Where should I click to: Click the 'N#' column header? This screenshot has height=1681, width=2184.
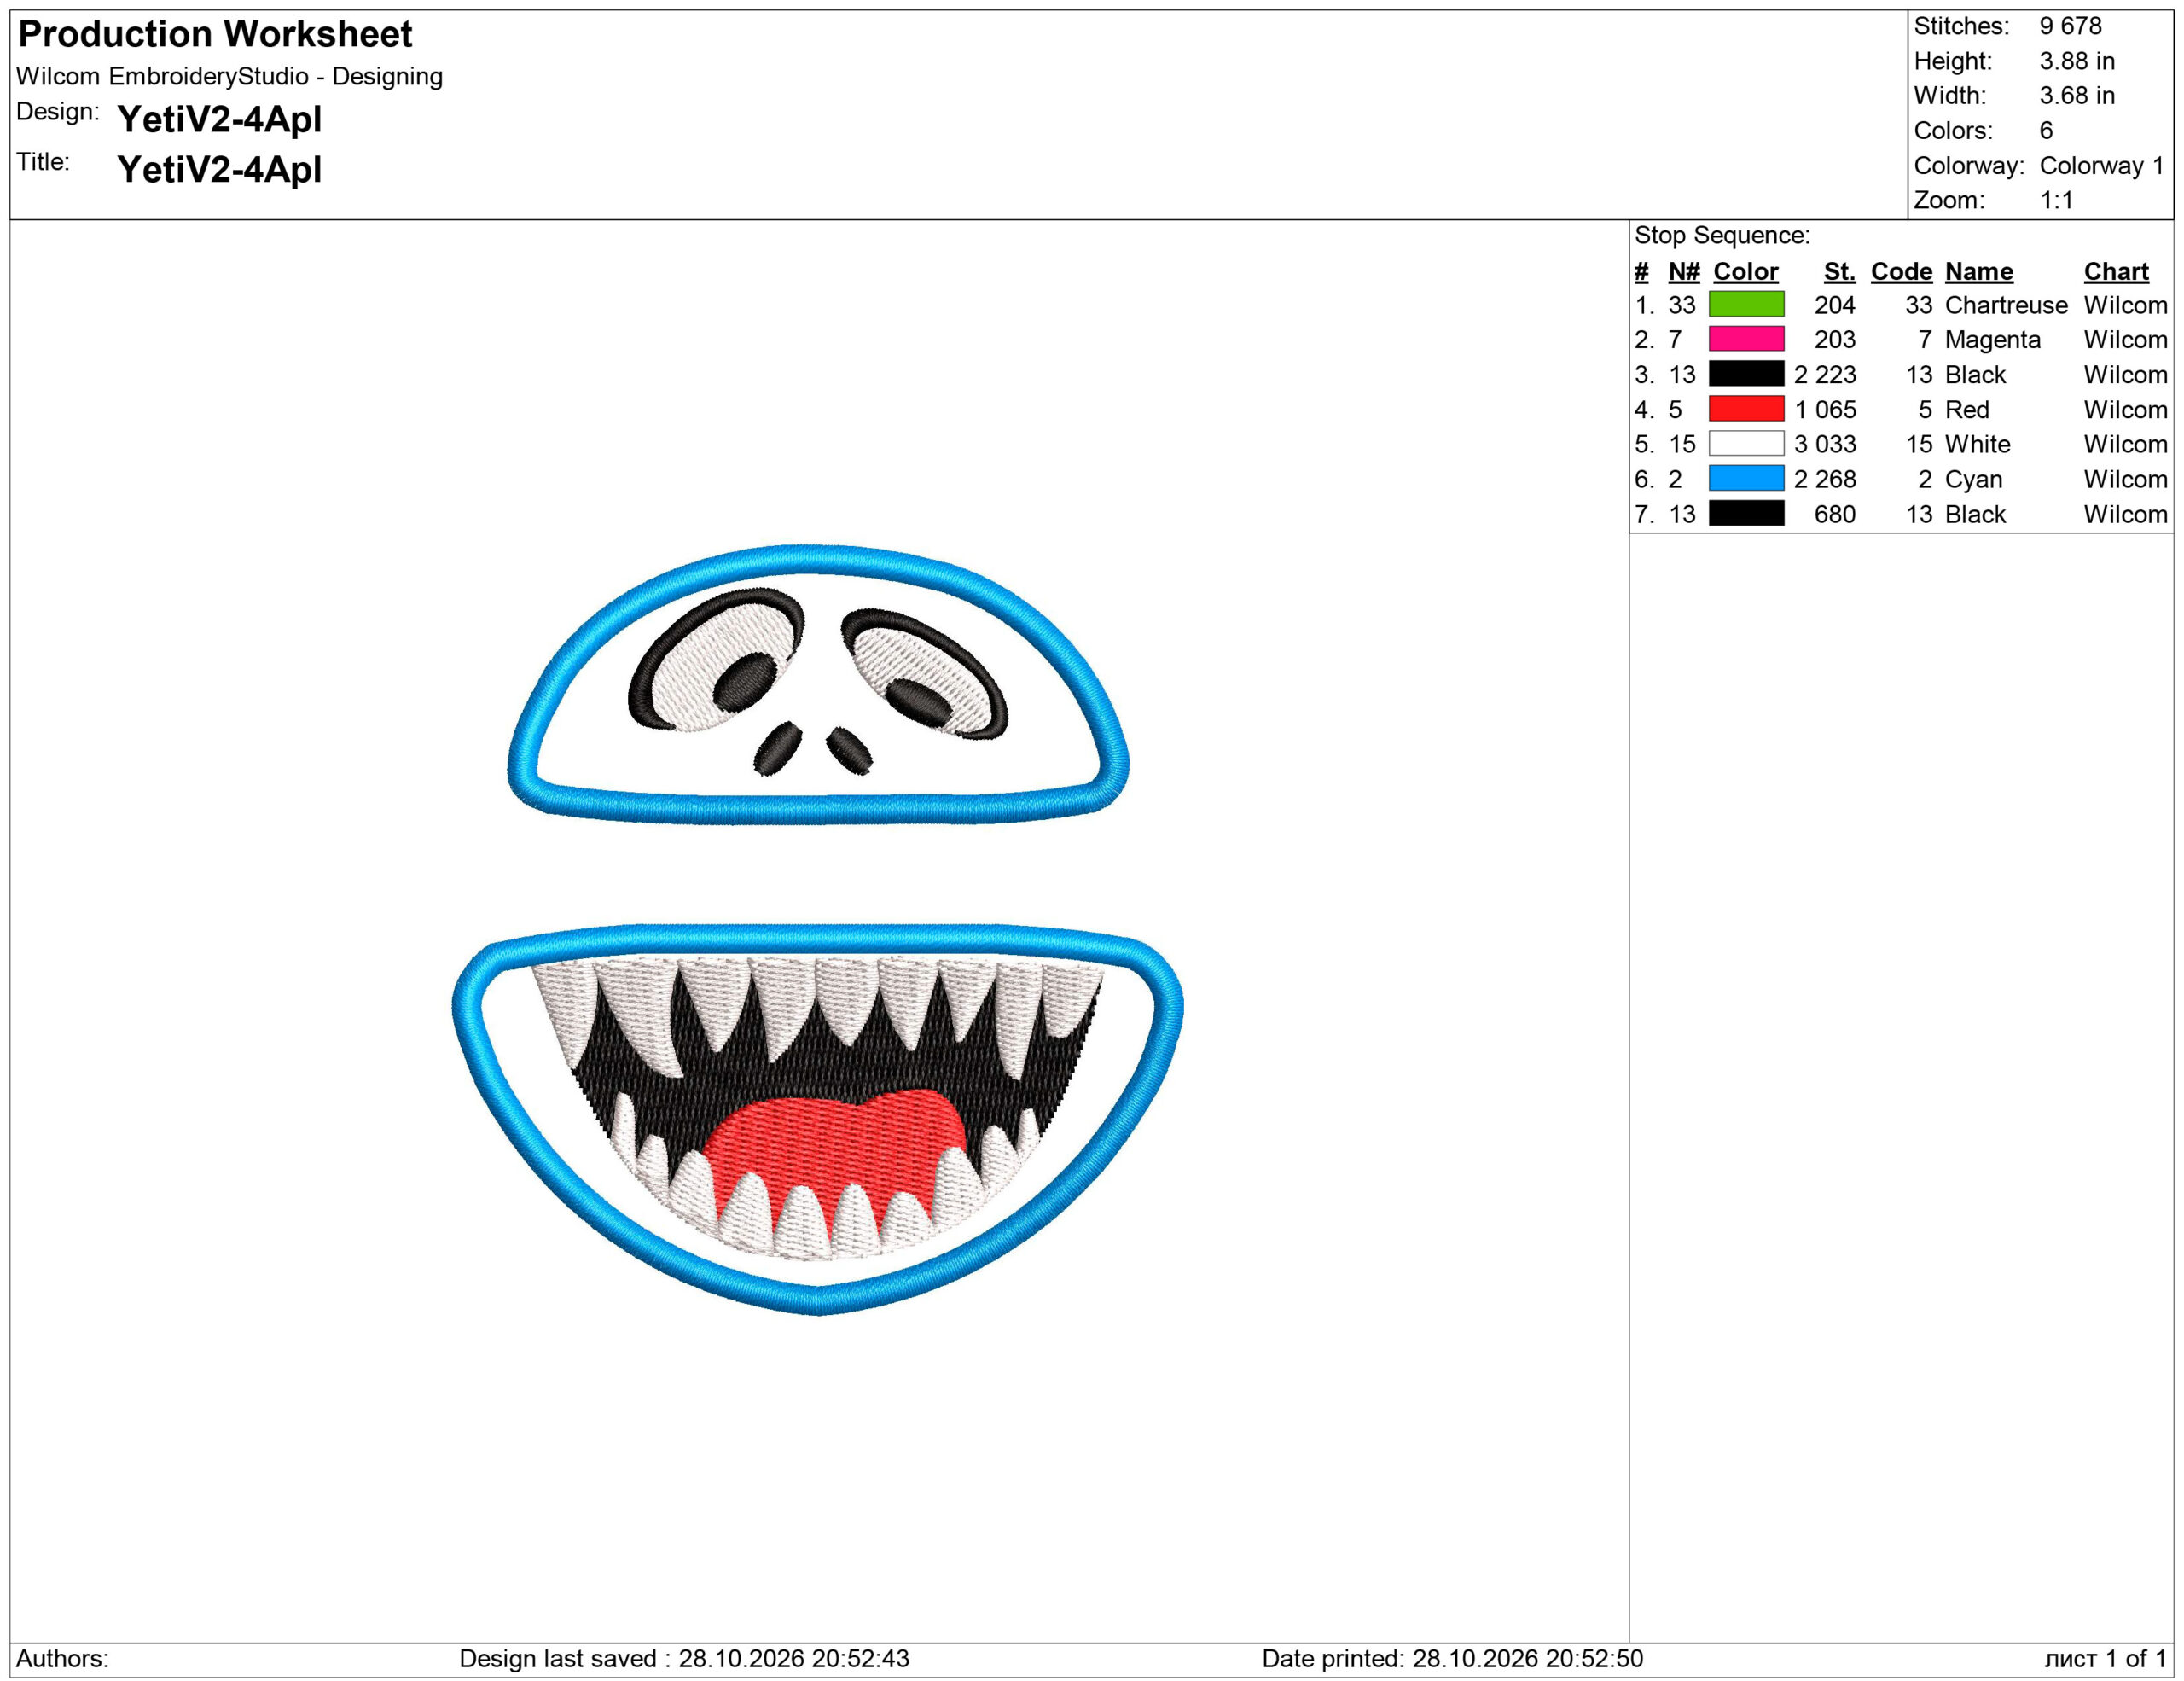(x=1684, y=271)
